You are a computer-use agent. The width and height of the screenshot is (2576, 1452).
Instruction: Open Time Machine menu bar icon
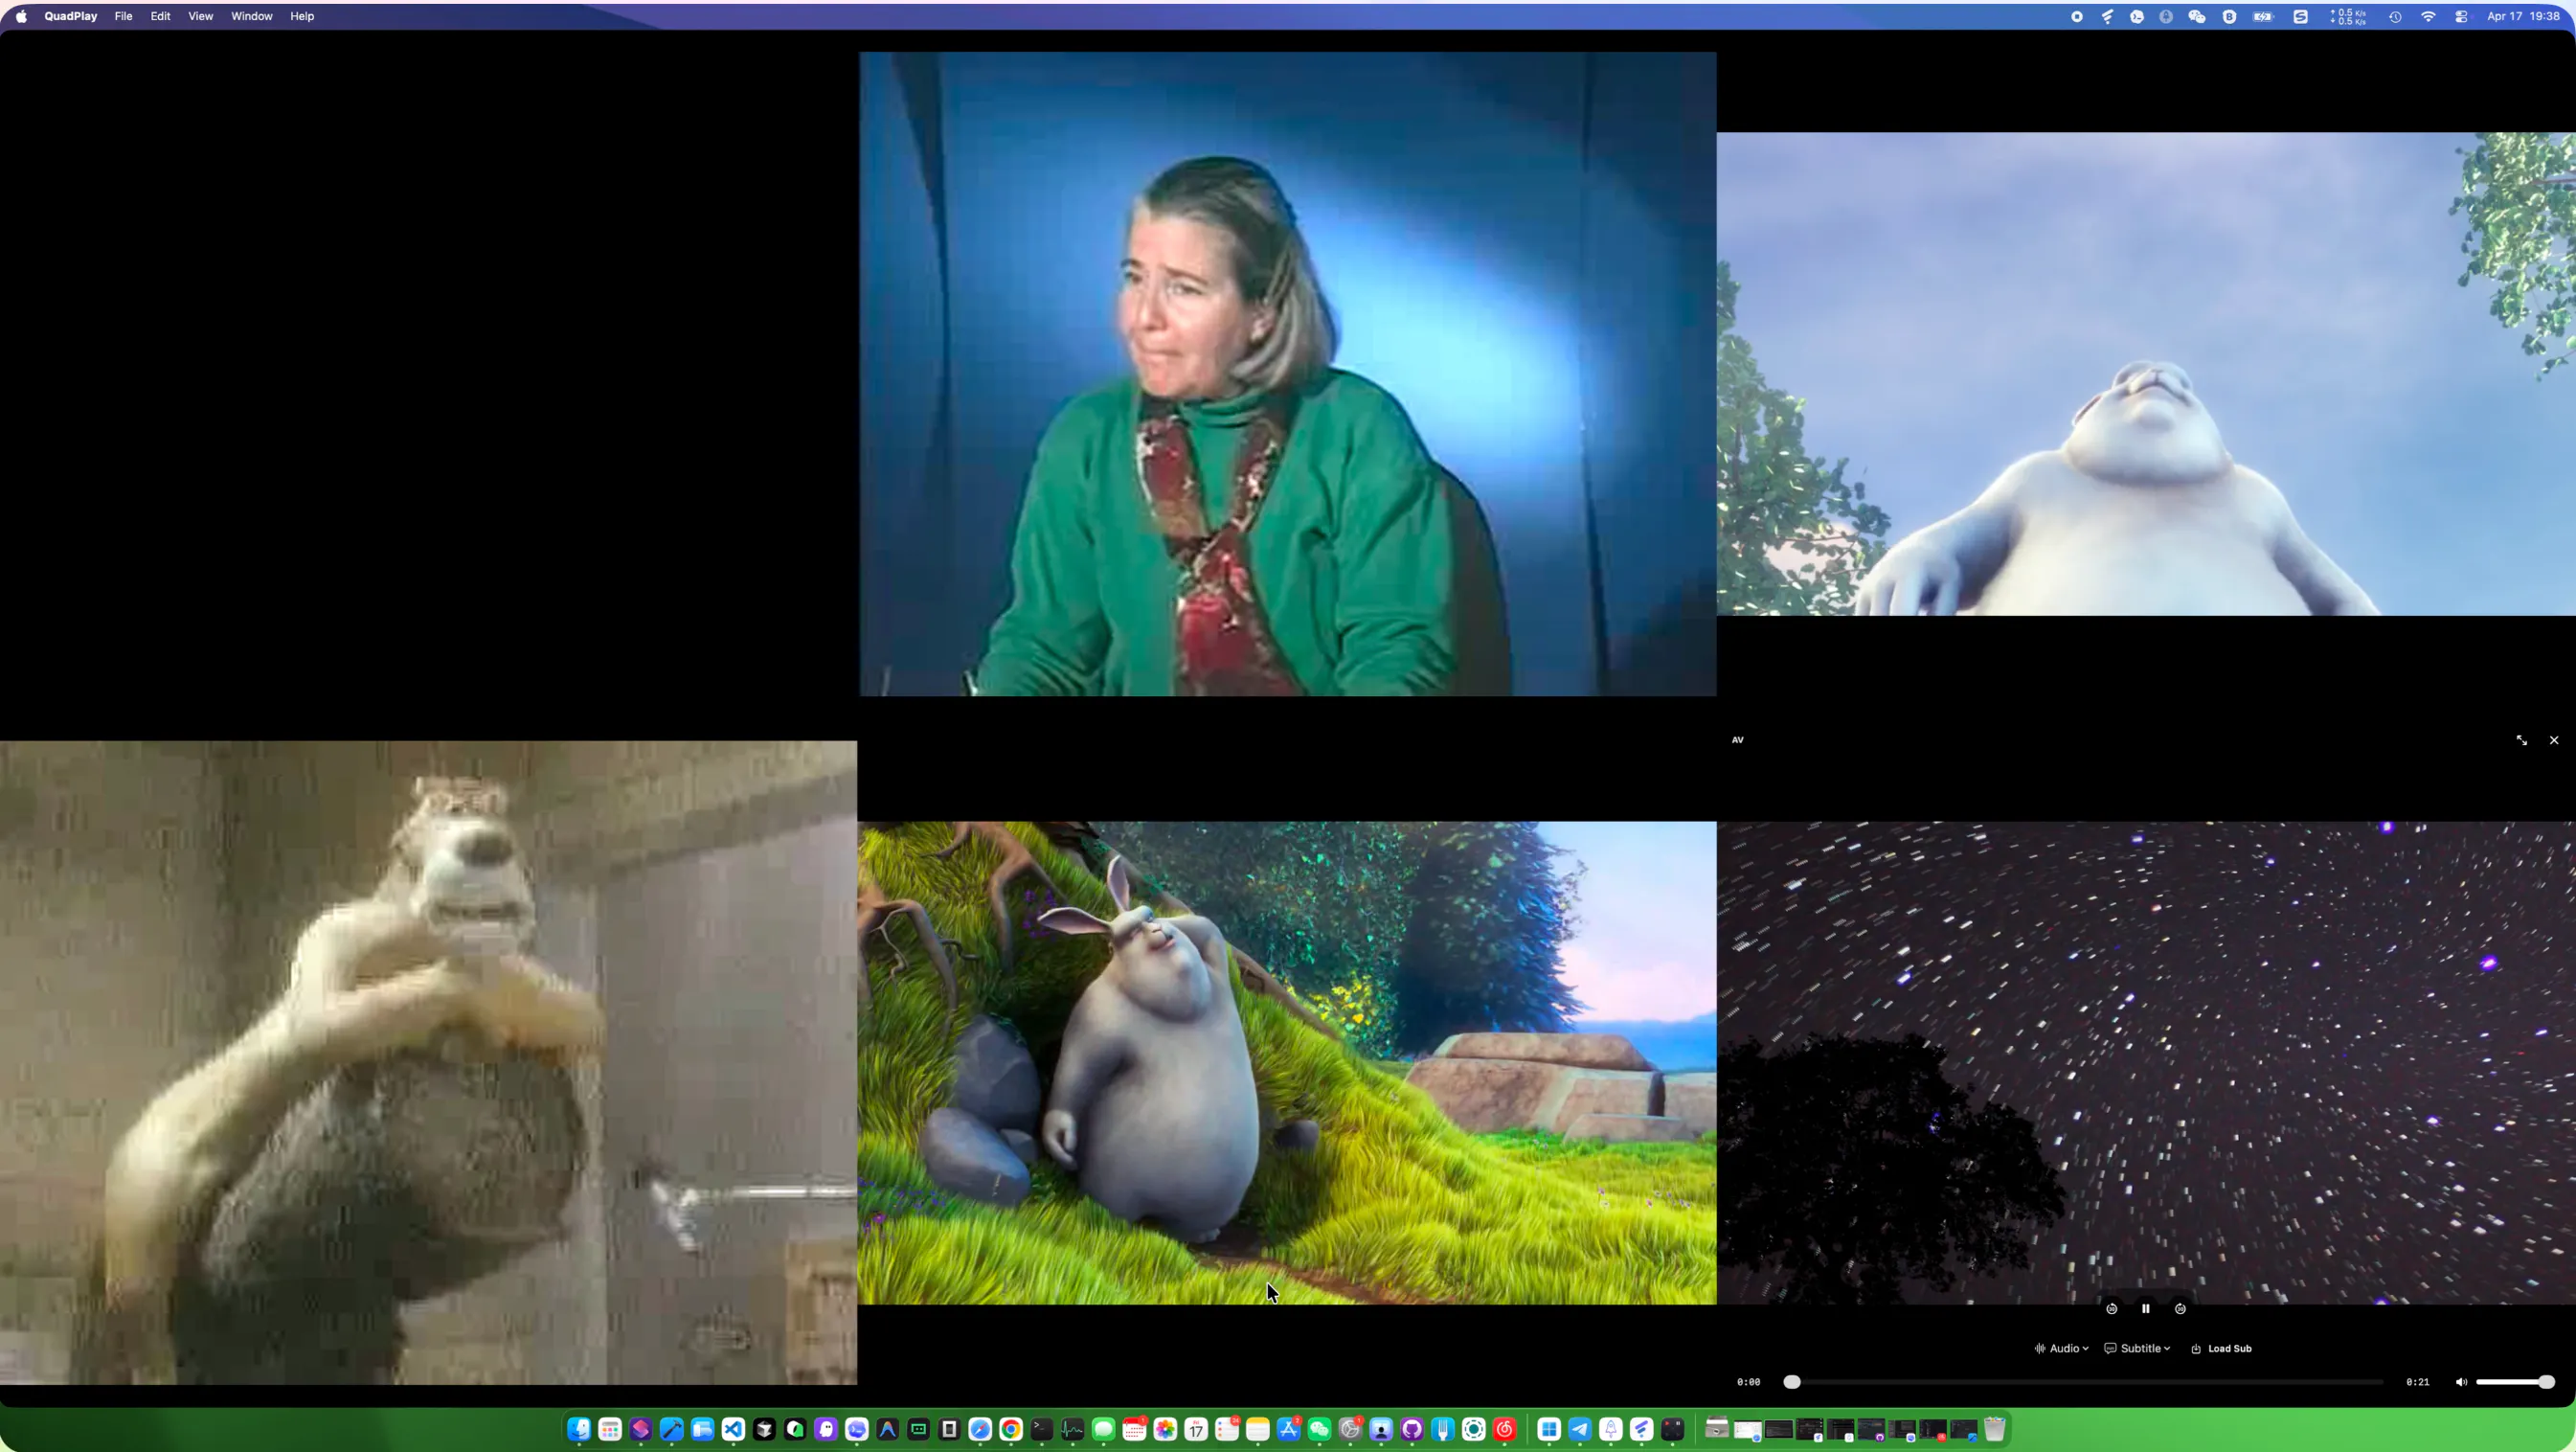(x=2395, y=16)
